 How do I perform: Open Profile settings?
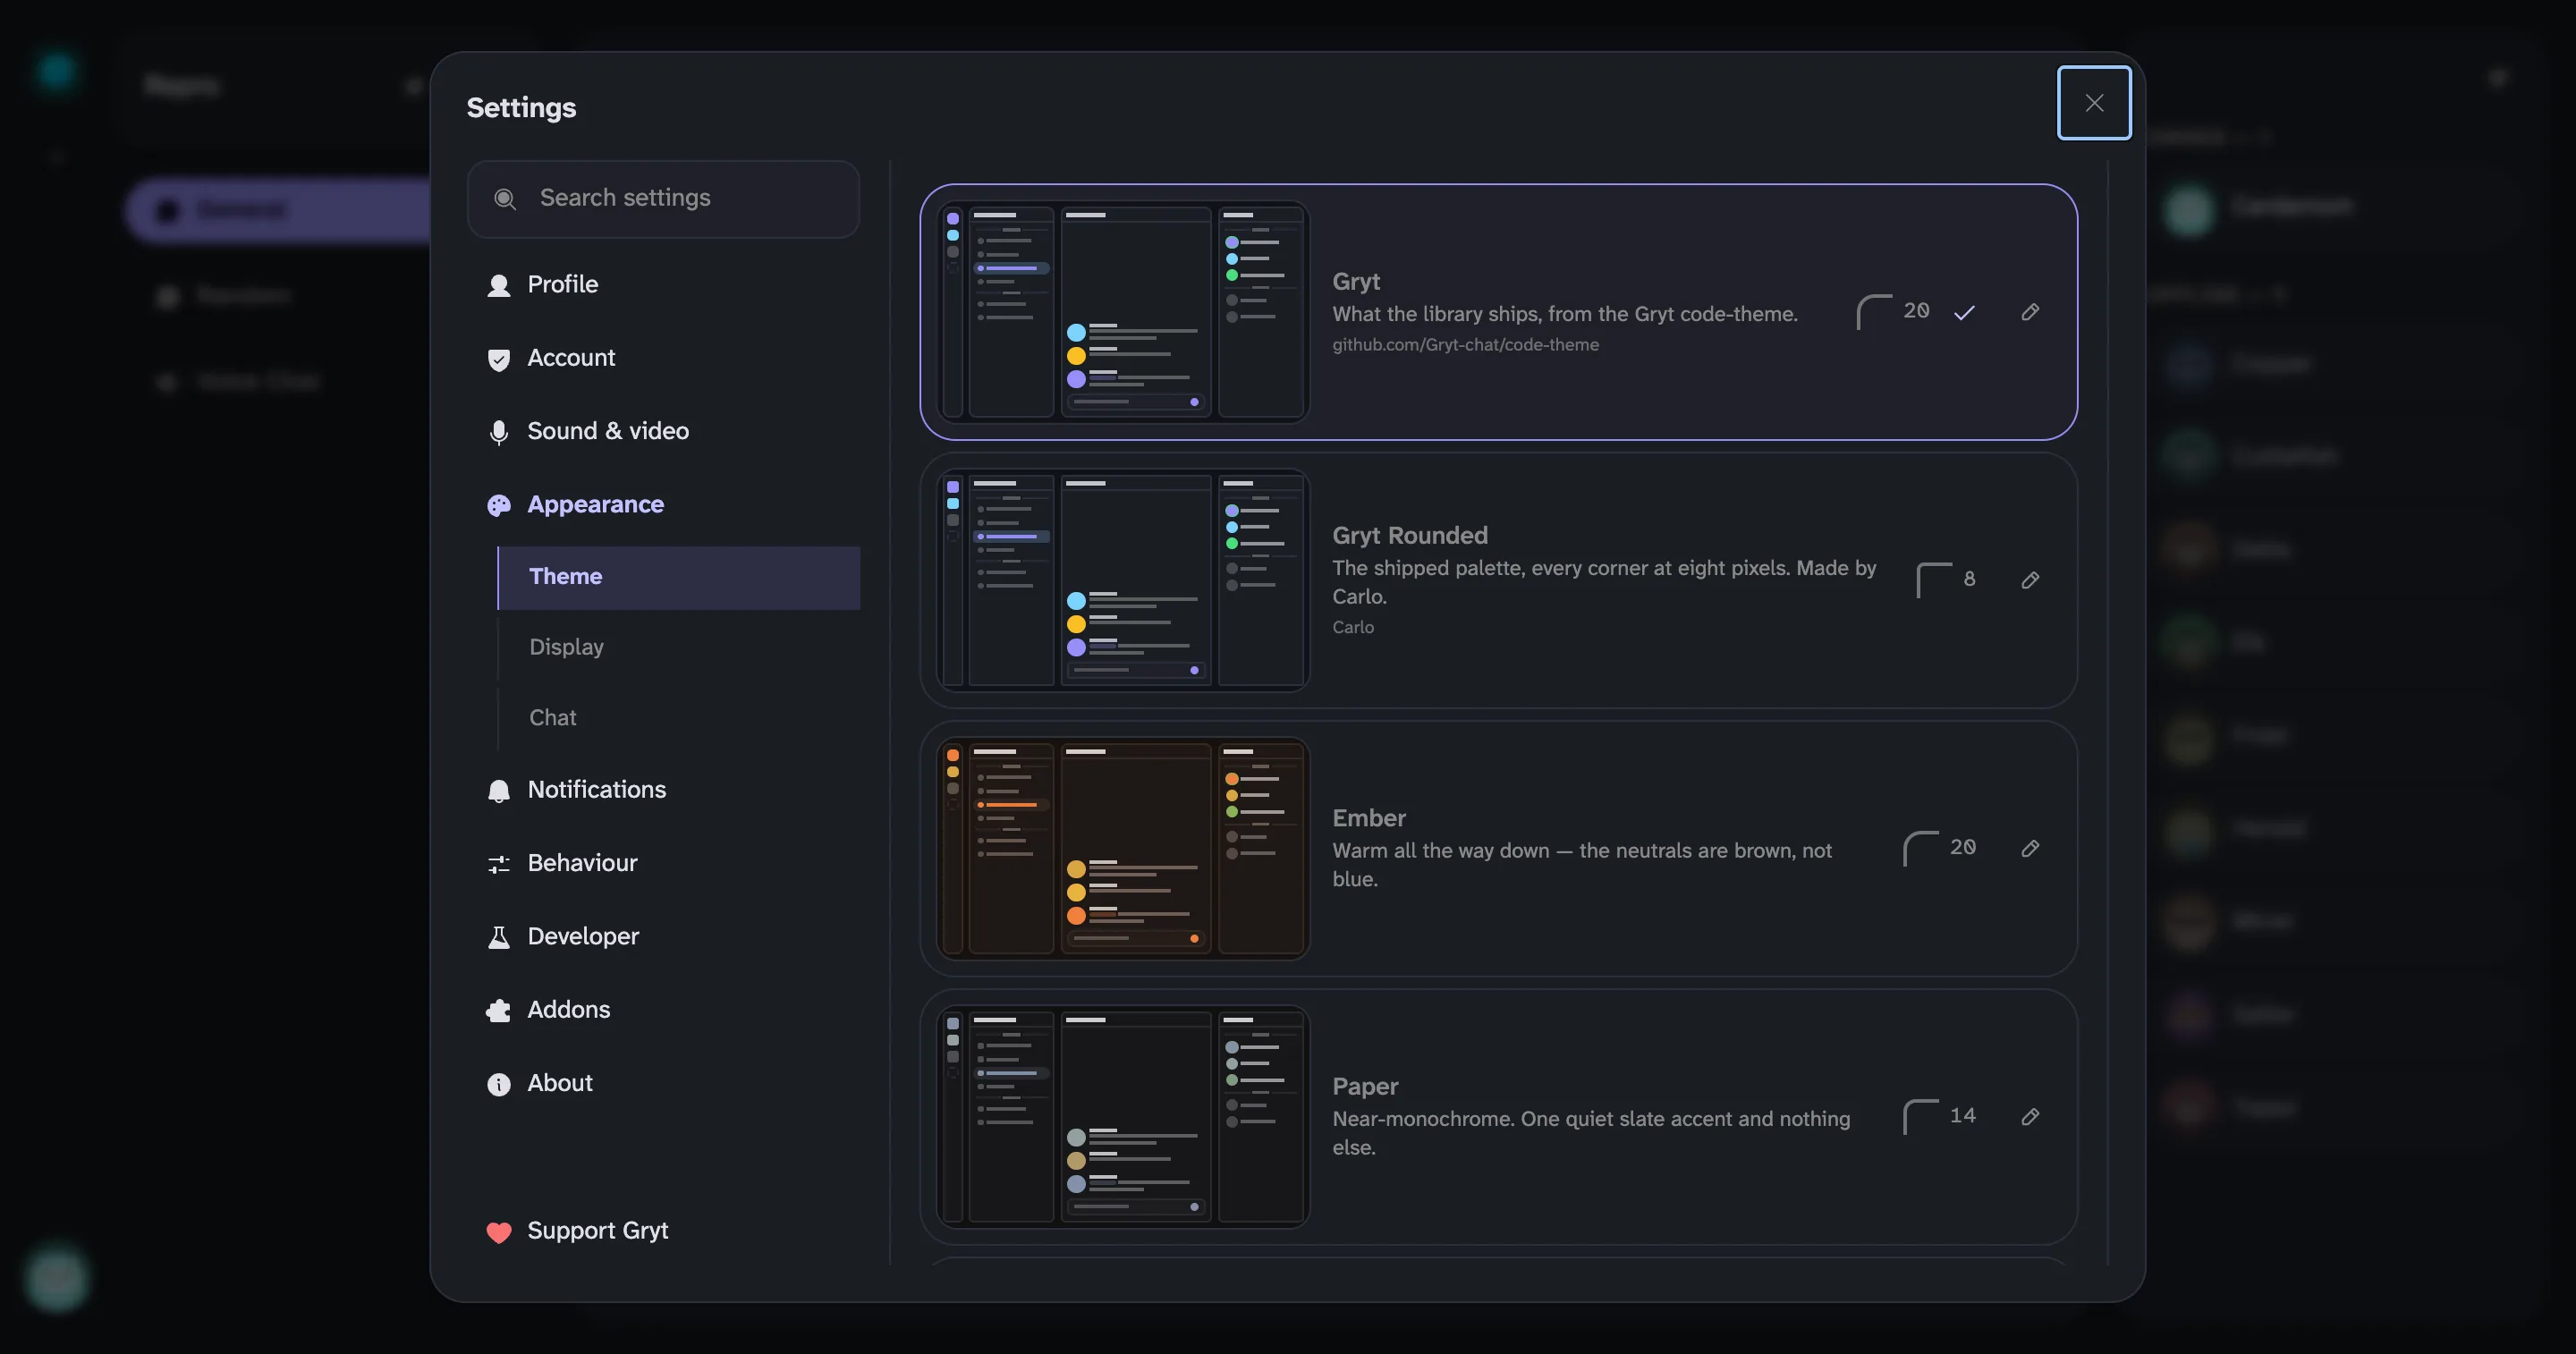point(664,285)
